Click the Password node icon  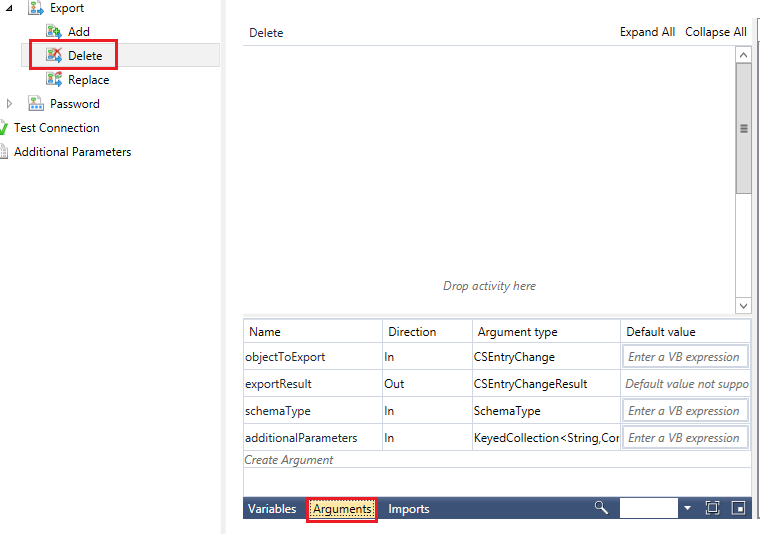tap(36, 103)
